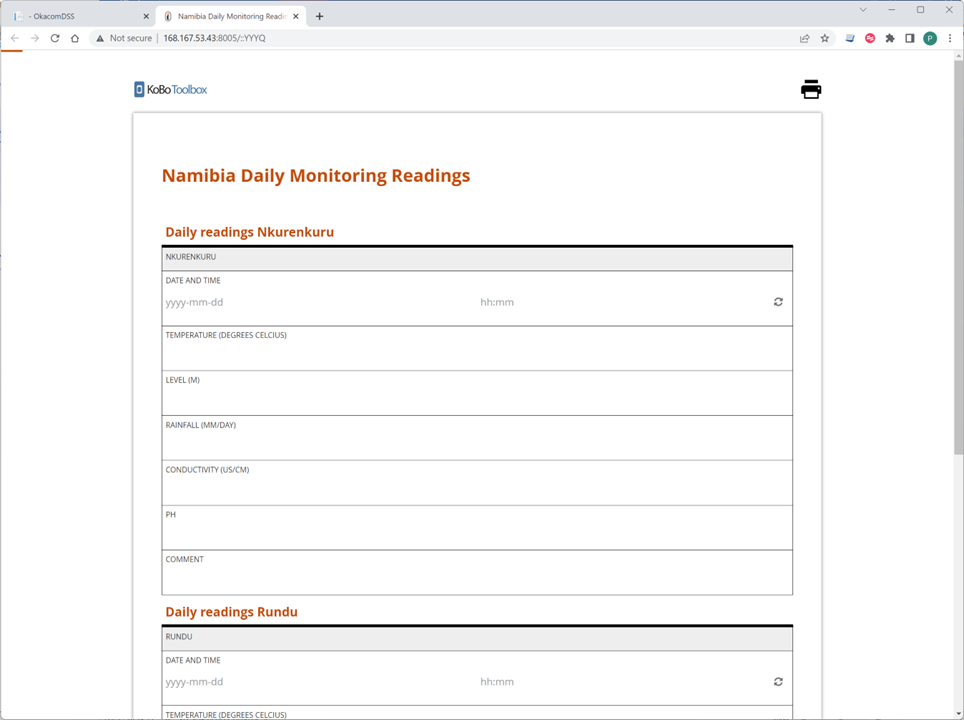The width and height of the screenshot is (964, 720).
Task: Click the red extension icon
Action: pyautogui.click(x=870, y=38)
